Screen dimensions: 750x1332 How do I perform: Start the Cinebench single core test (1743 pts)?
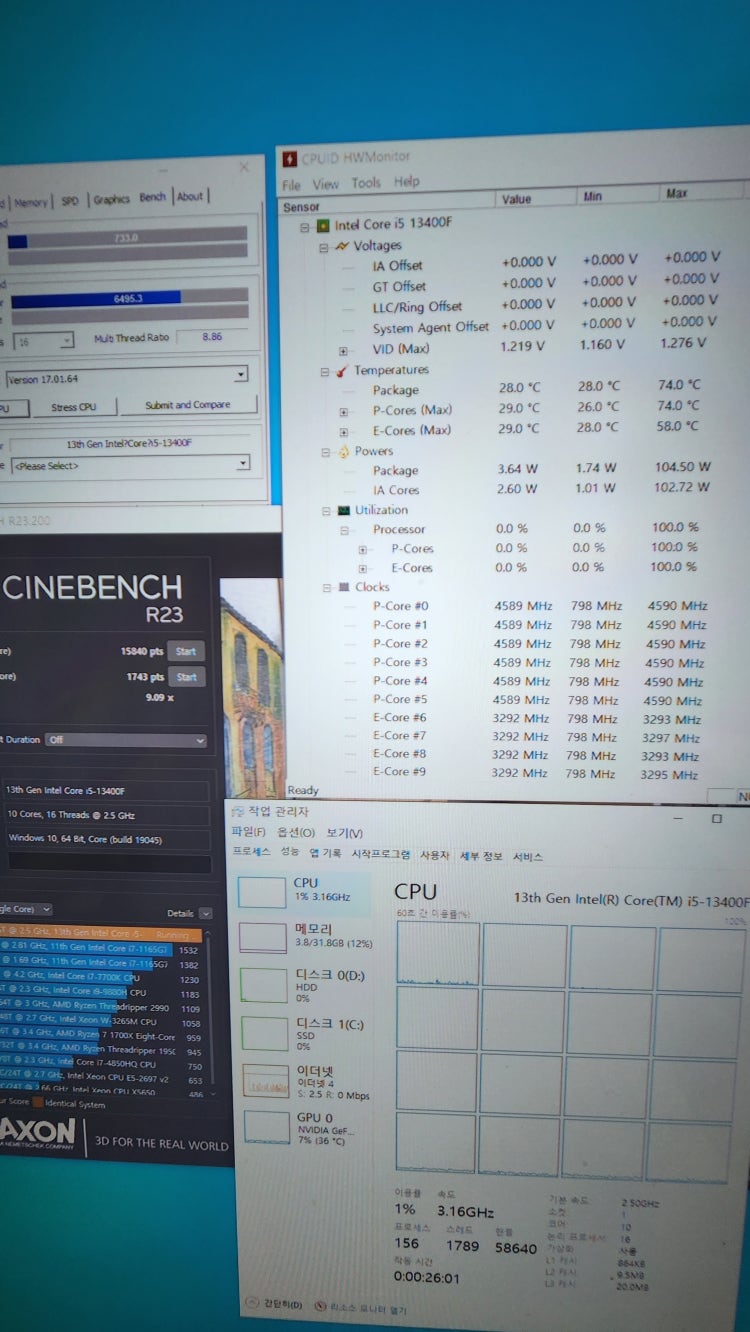click(186, 677)
